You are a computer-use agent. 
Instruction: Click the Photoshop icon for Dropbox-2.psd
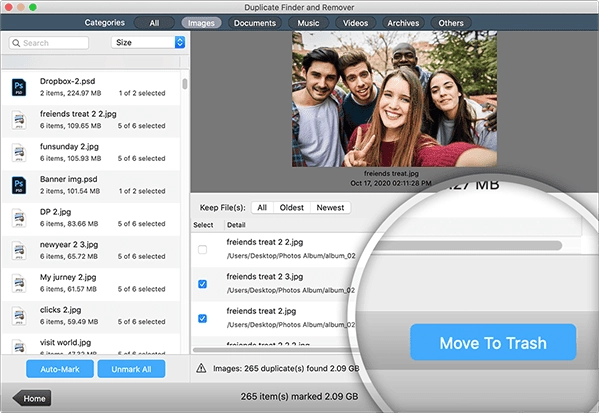pyautogui.click(x=19, y=87)
